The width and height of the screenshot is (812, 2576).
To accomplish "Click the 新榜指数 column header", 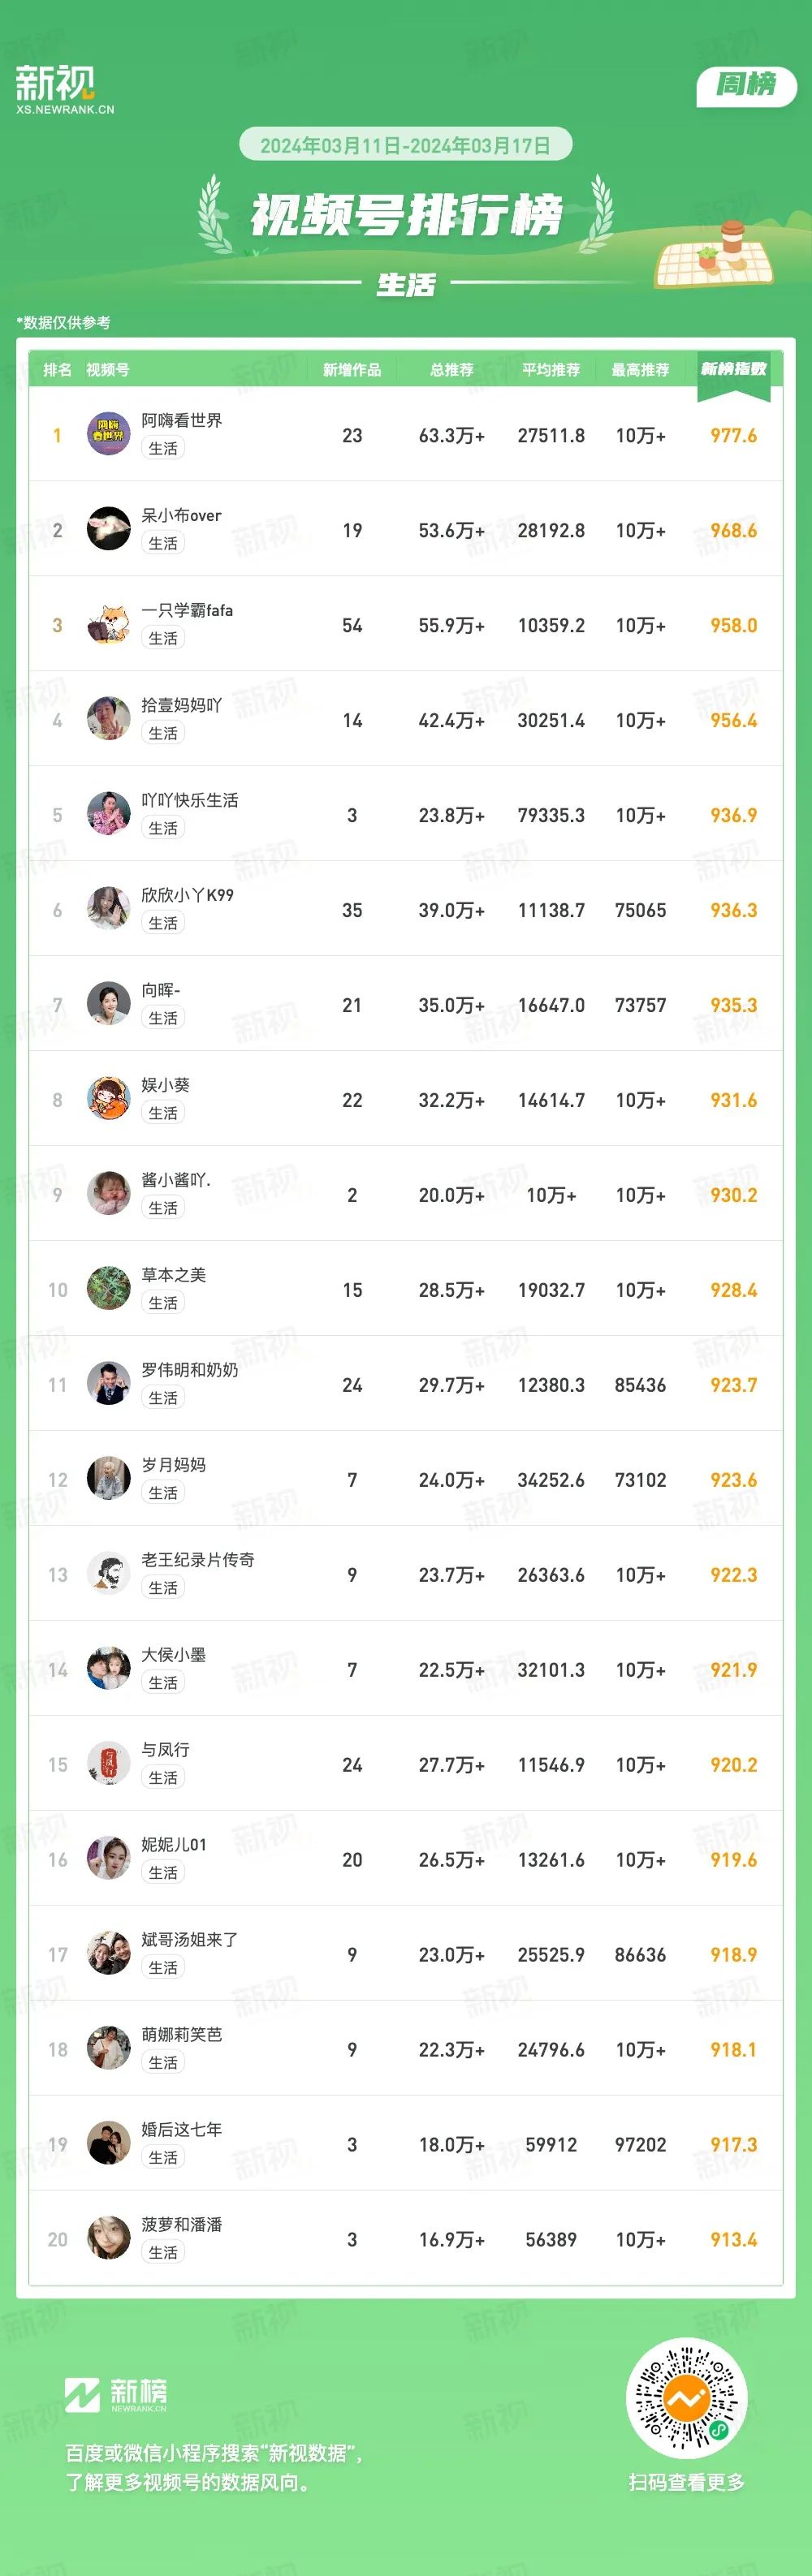I will tap(733, 369).
